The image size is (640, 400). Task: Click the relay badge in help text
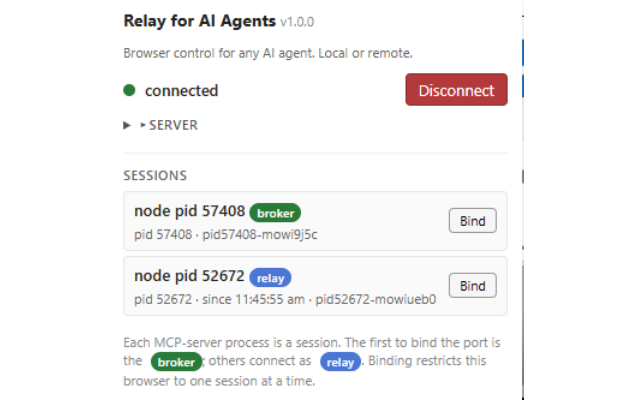coord(340,362)
